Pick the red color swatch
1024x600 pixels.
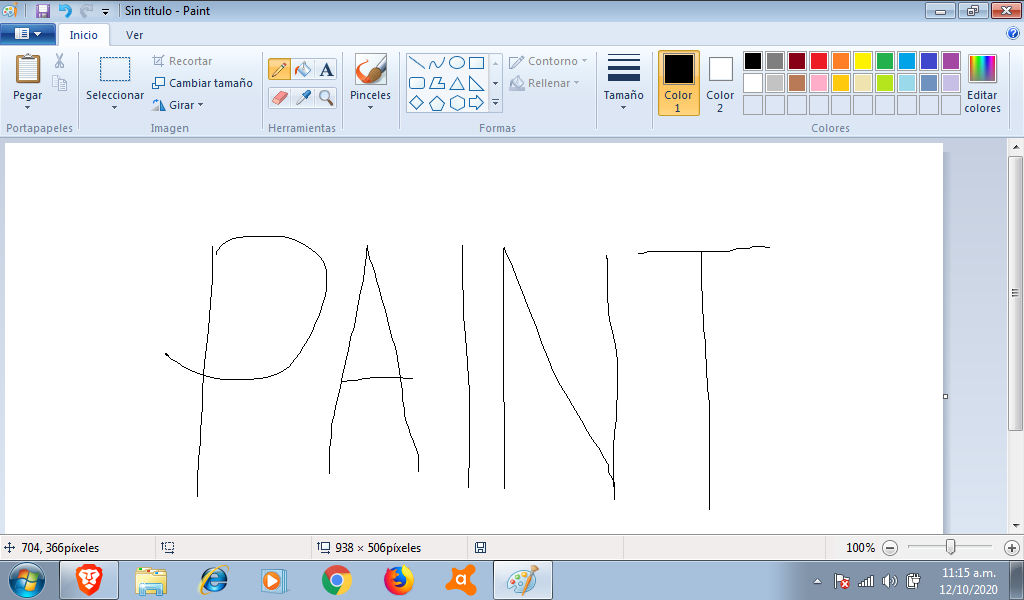click(x=819, y=61)
